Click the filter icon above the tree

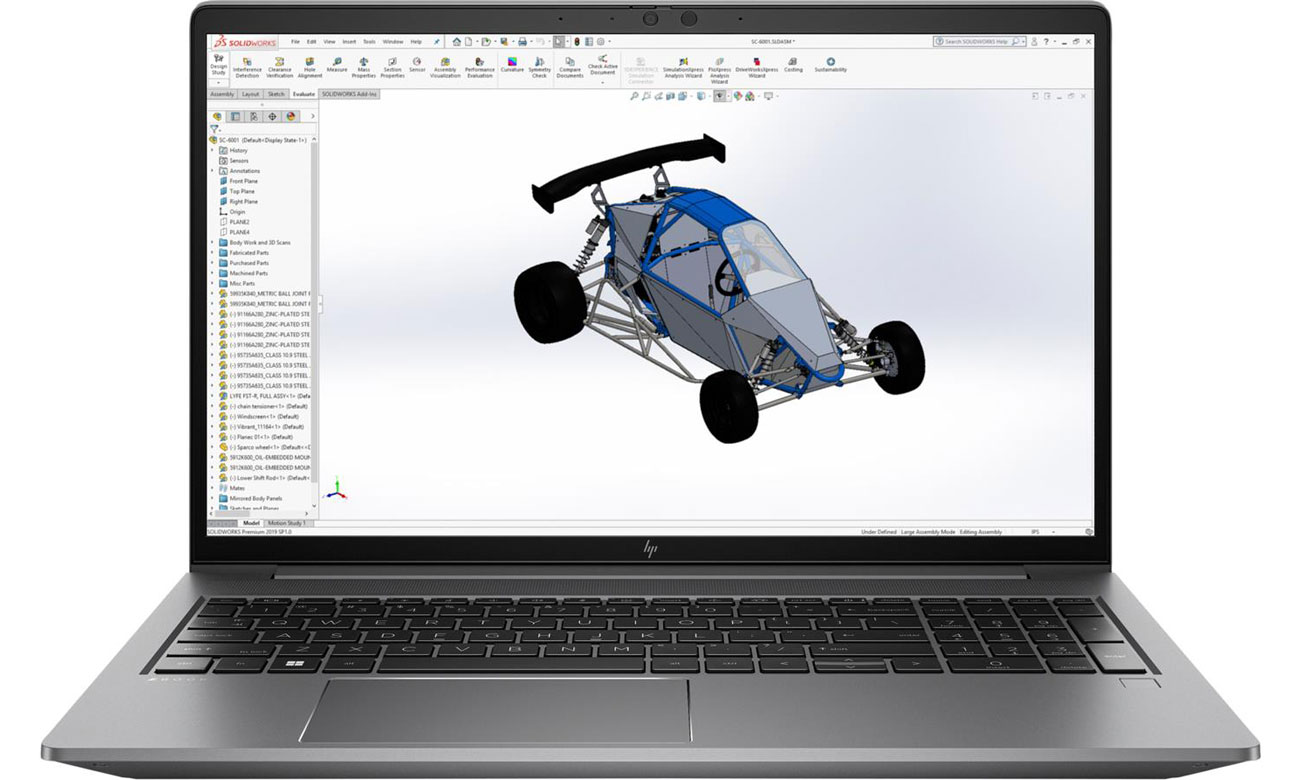pyautogui.click(x=216, y=129)
